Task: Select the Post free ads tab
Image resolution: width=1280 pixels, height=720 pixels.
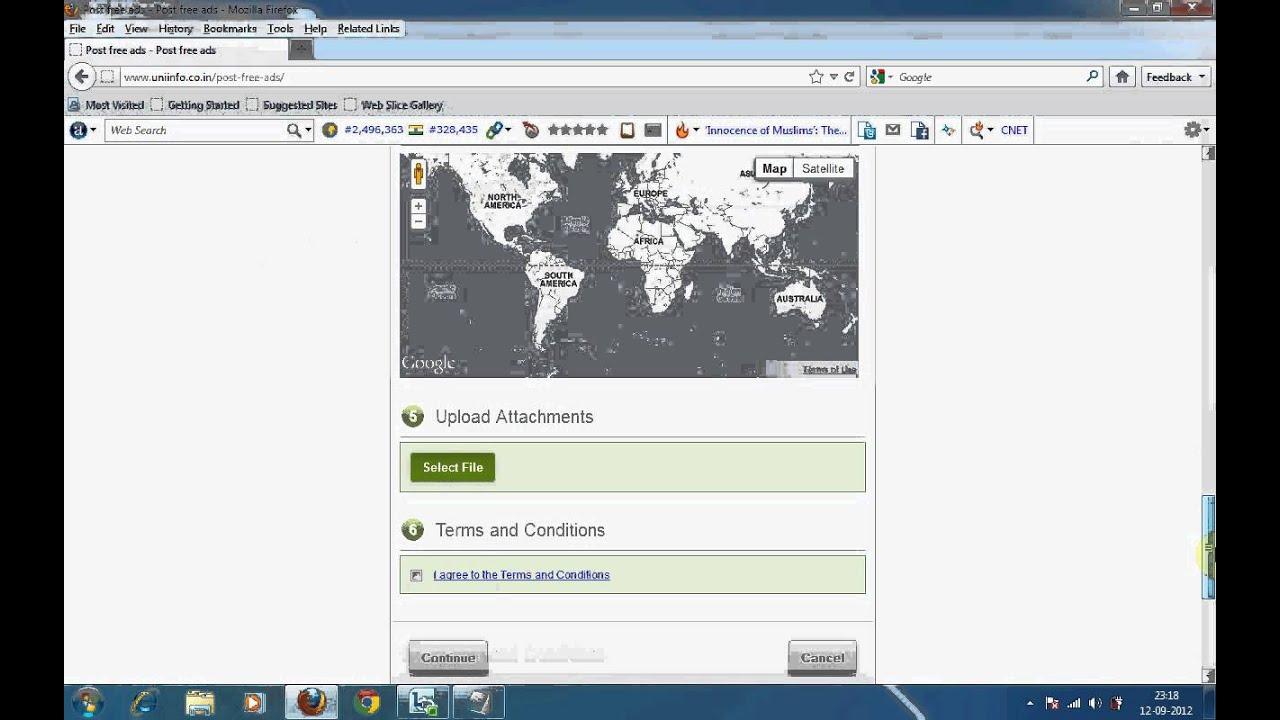Action: [x=175, y=50]
